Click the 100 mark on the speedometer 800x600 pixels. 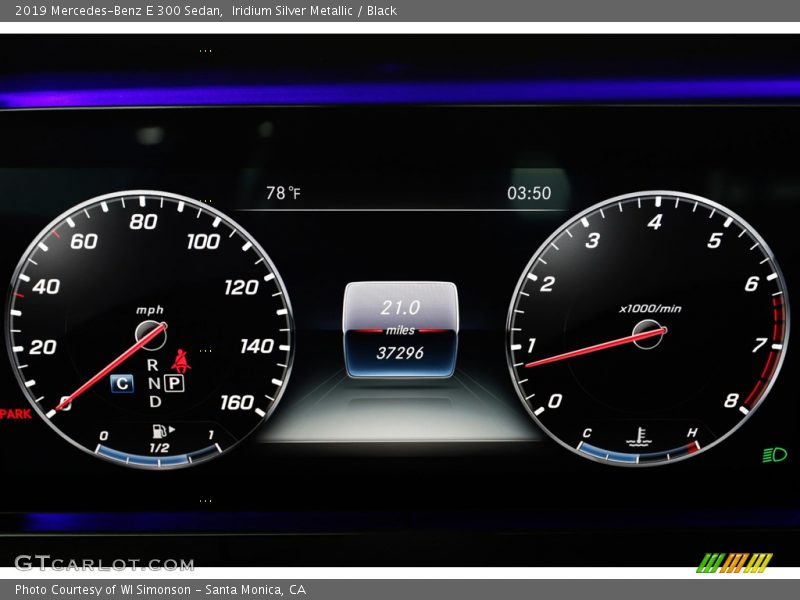(204, 241)
